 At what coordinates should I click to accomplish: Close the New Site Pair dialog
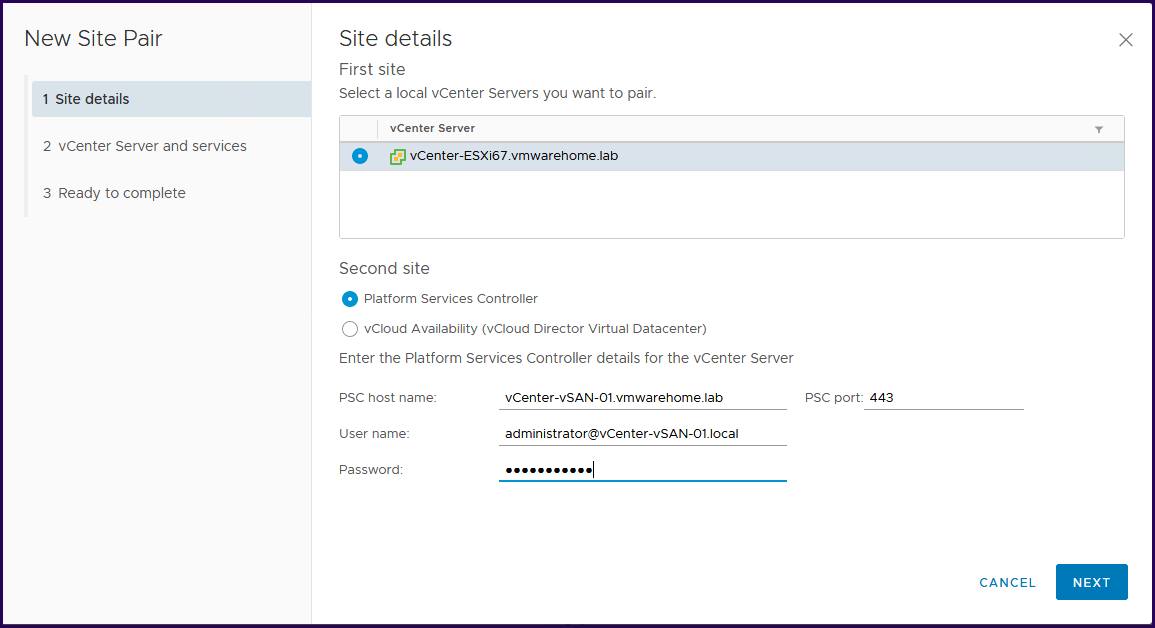1126,40
